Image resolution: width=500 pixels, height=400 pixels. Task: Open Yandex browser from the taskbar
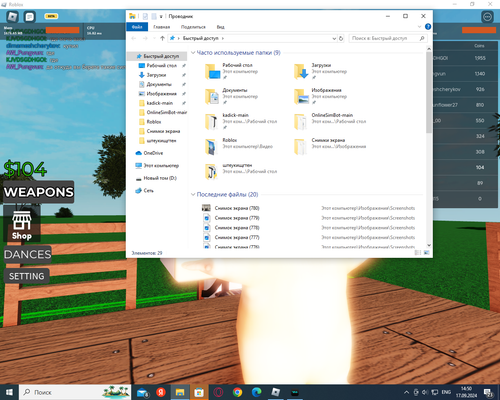click(x=161, y=392)
